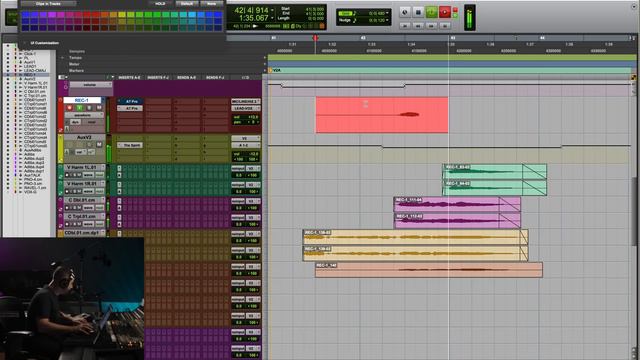This screenshot has height=360, width=640.
Task: Select the REC-1_140 clip
Action: (429, 270)
